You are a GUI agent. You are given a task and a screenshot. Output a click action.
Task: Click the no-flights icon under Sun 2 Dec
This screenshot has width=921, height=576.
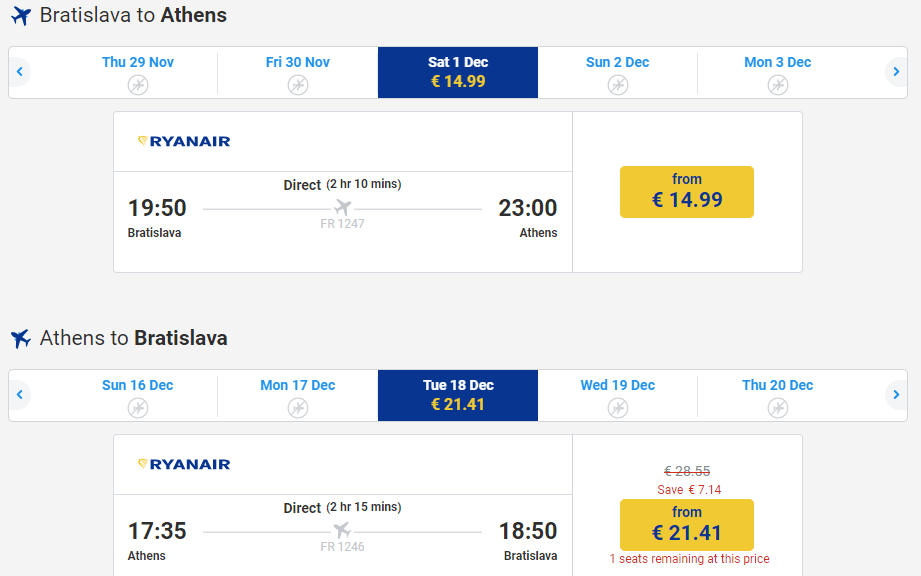[x=618, y=85]
